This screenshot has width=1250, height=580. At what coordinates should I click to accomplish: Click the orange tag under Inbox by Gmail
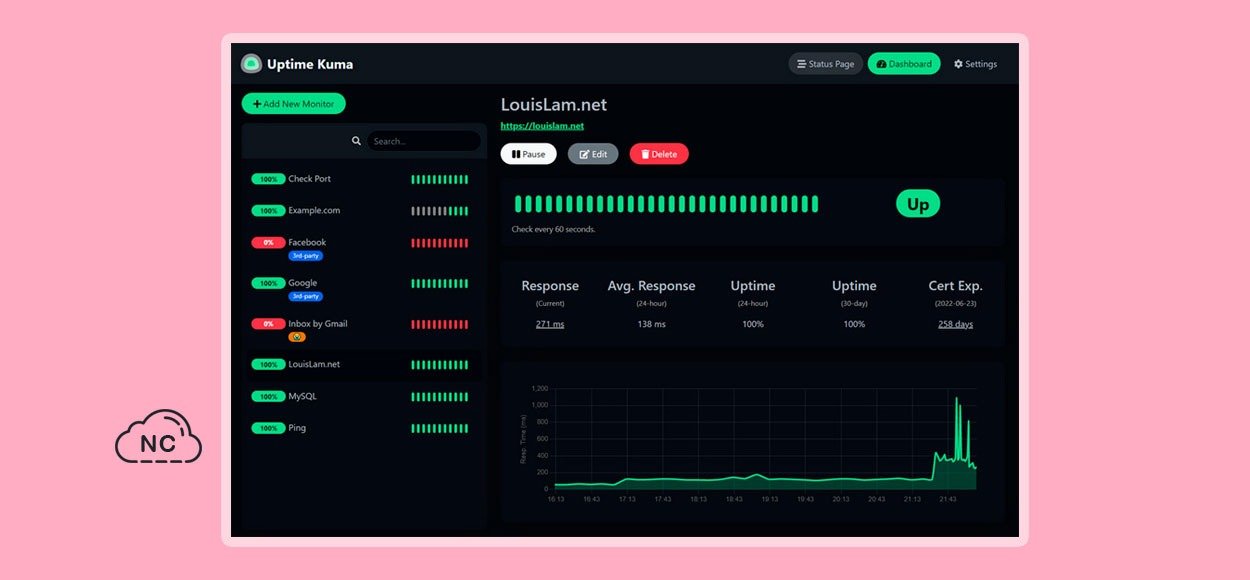297,337
